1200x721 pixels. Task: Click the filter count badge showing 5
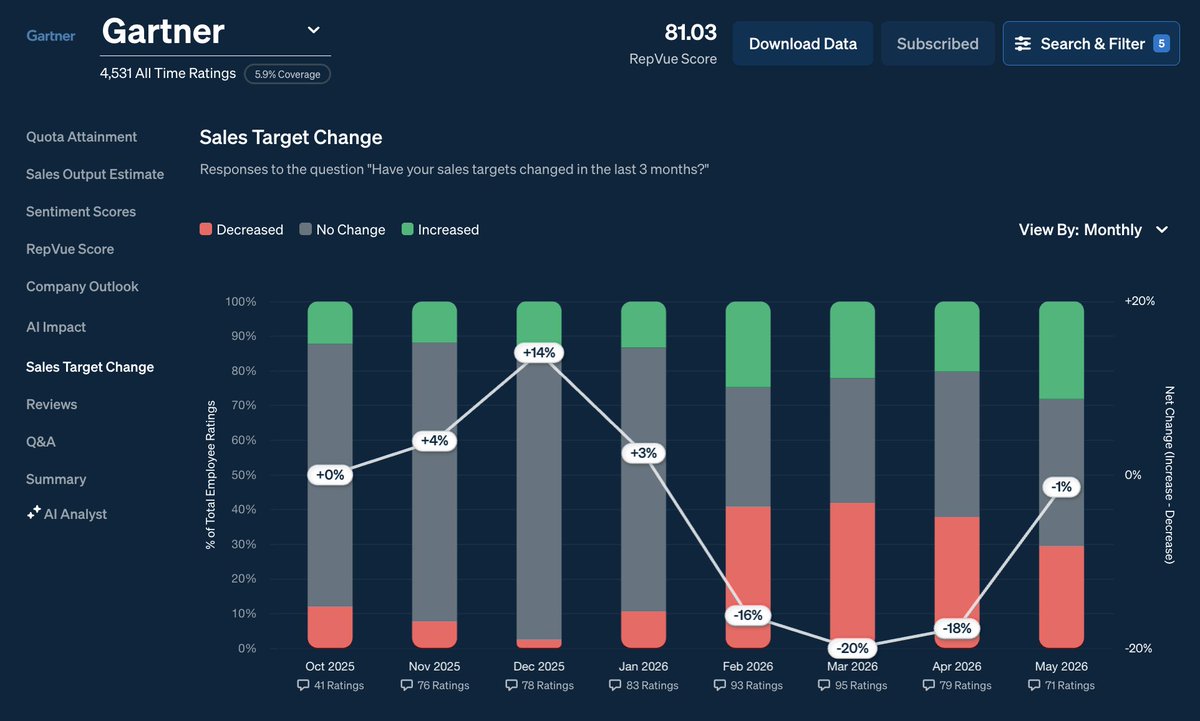[1161, 43]
